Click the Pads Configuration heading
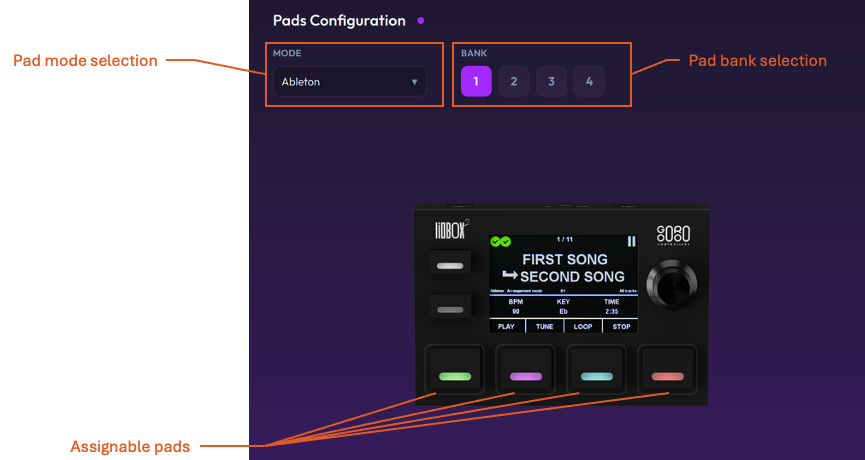The height and width of the screenshot is (460, 865). pos(339,21)
